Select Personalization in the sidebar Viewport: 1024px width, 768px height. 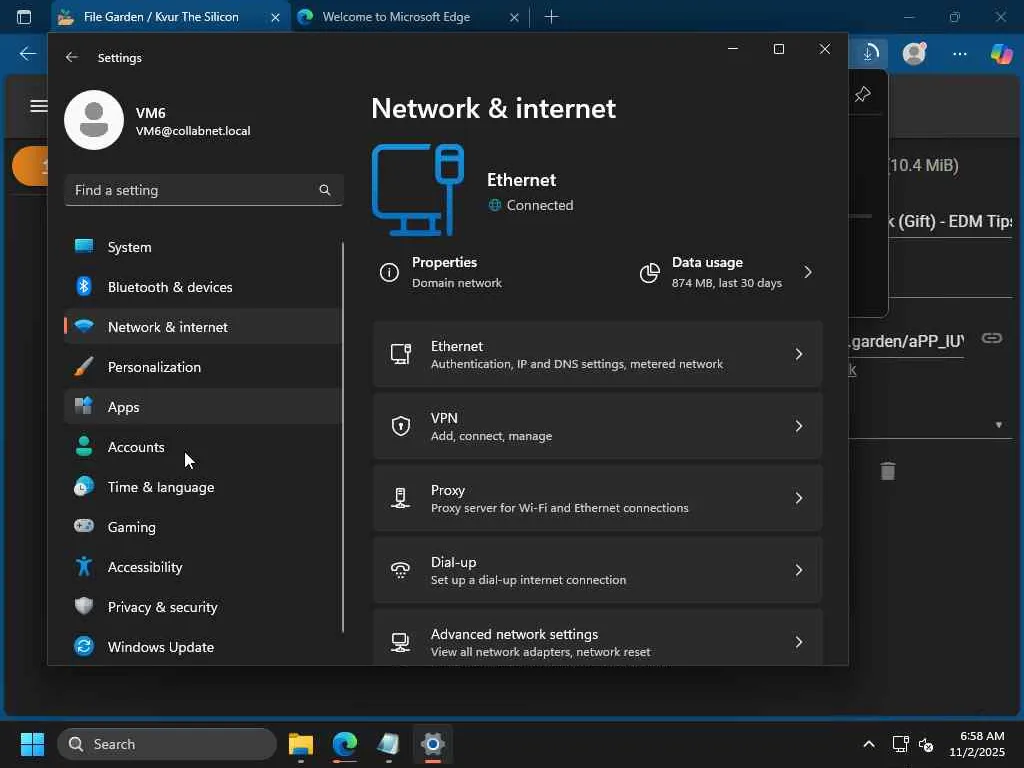click(x=154, y=367)
